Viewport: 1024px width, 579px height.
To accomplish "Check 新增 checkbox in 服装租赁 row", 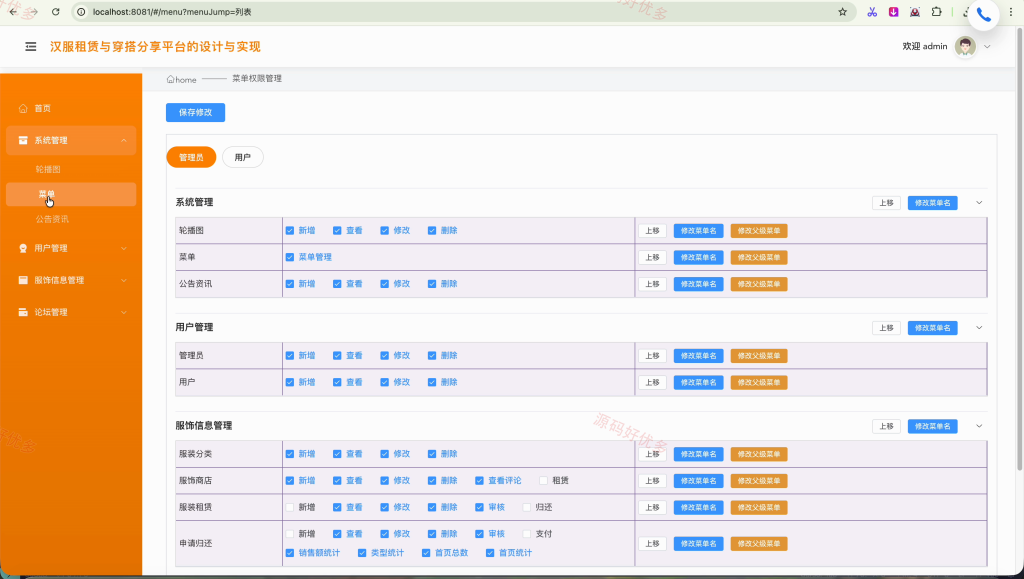I will [289, 507].
